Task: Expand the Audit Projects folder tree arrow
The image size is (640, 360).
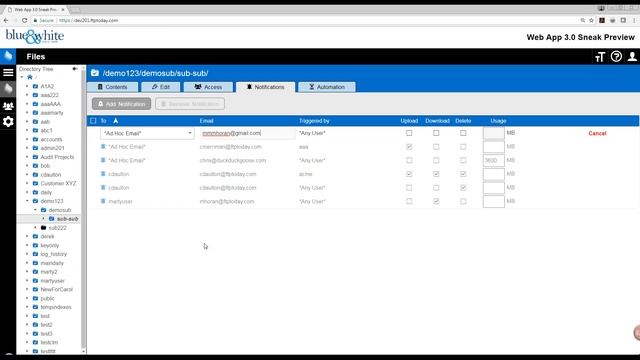Action: (x=27, y=157)
